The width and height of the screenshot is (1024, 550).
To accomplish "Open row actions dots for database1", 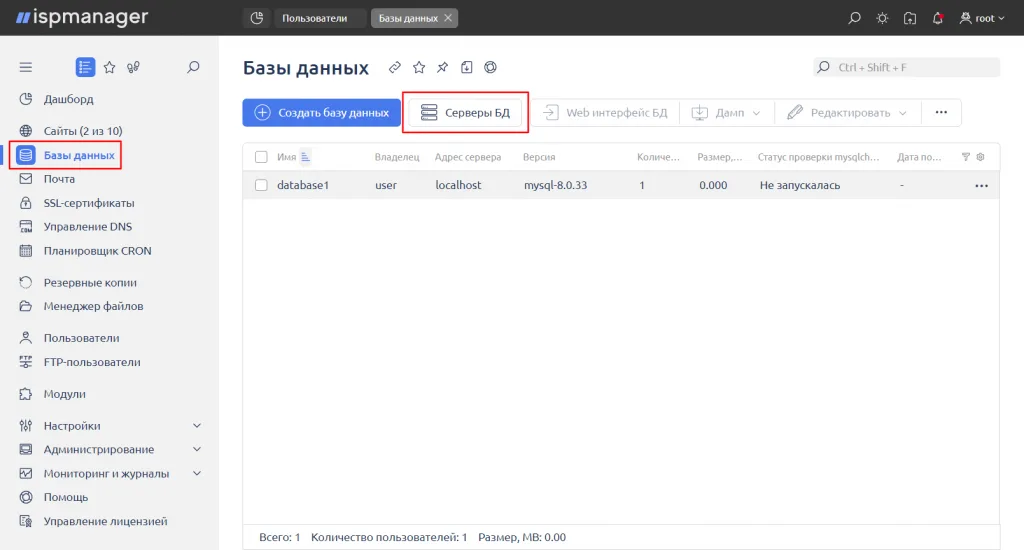I will point(982,186).
